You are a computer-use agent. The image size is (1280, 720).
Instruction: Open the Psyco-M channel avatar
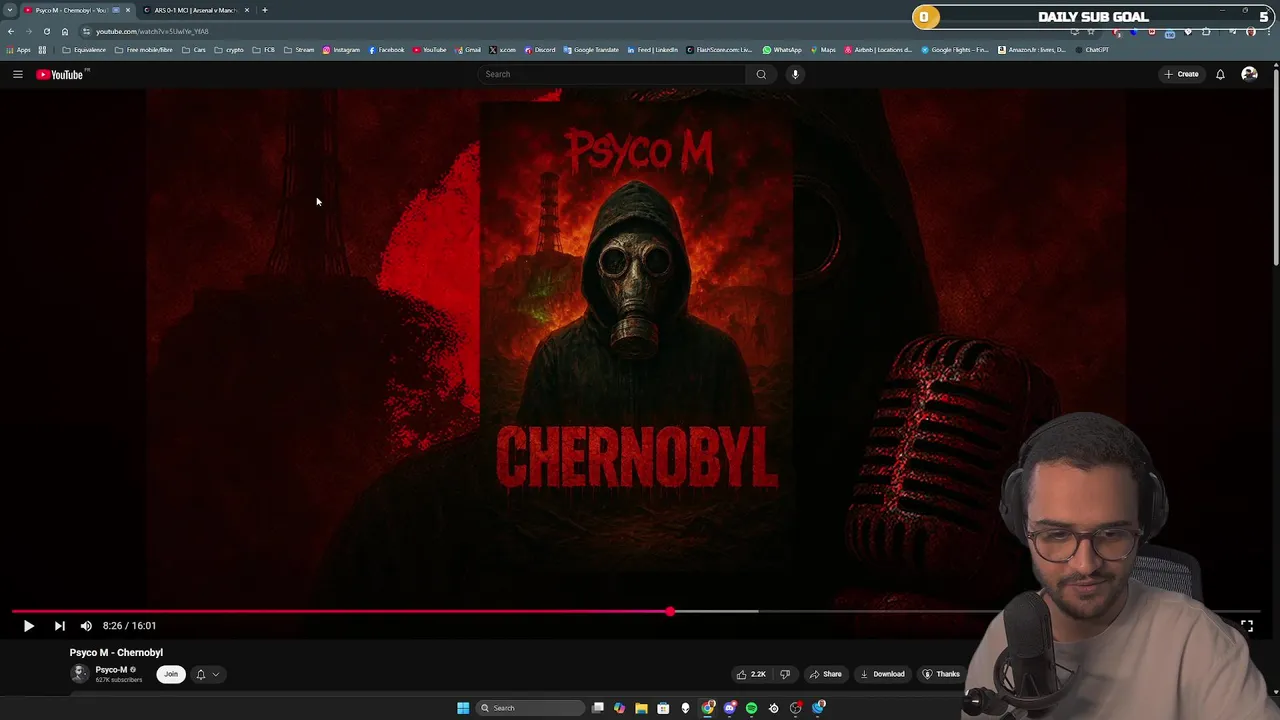coord(79,674)
